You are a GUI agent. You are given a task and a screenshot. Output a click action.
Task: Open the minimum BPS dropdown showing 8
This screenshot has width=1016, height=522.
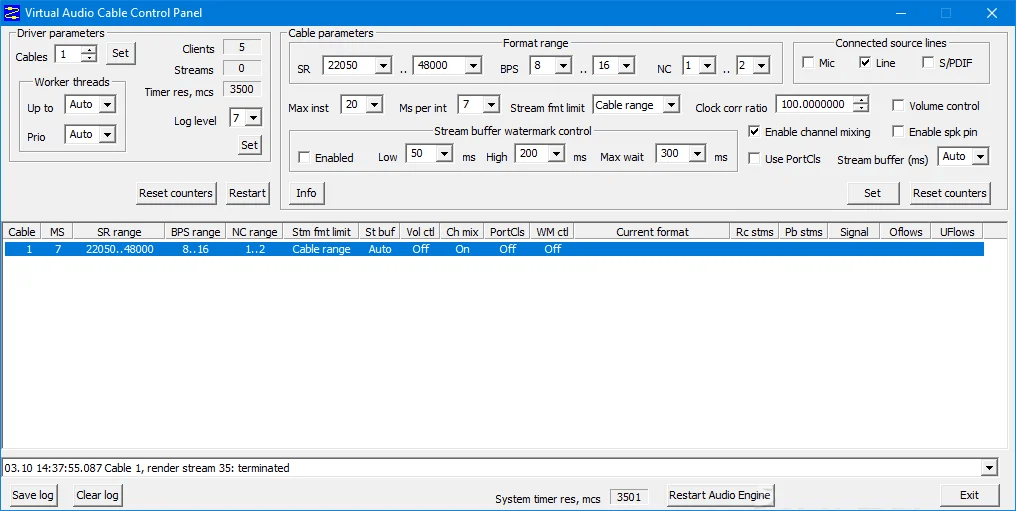pyautogui.click(x=563, y=65)
